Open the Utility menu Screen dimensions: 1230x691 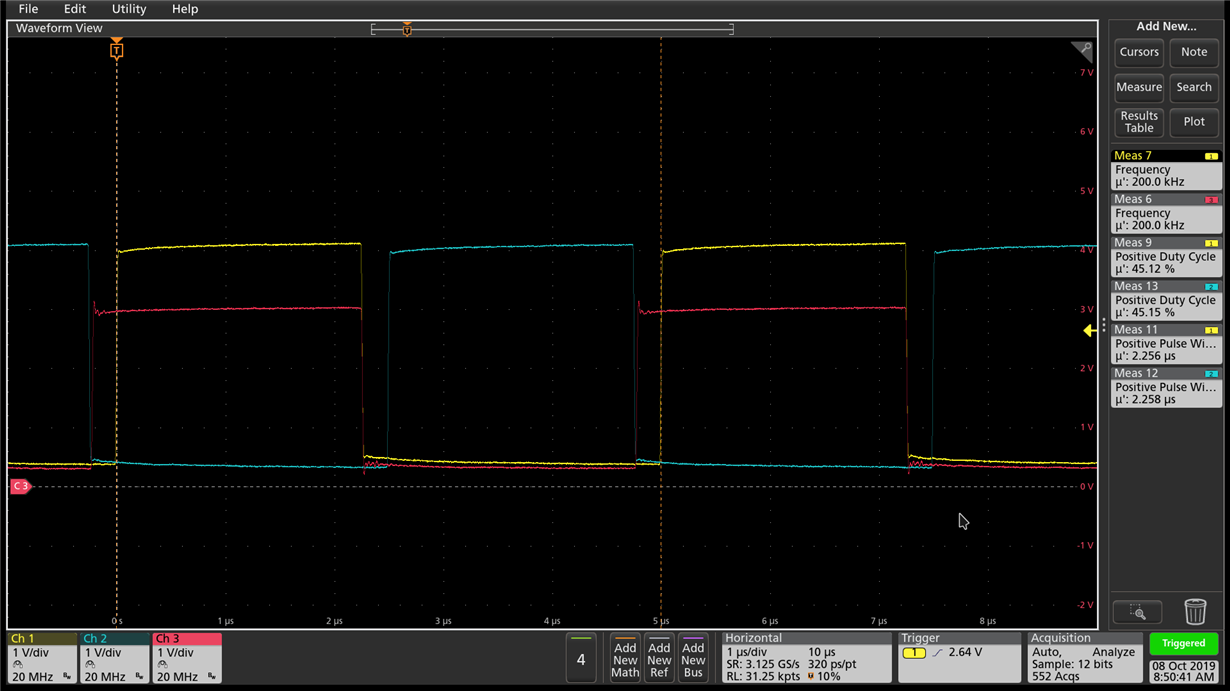[129, 9]
